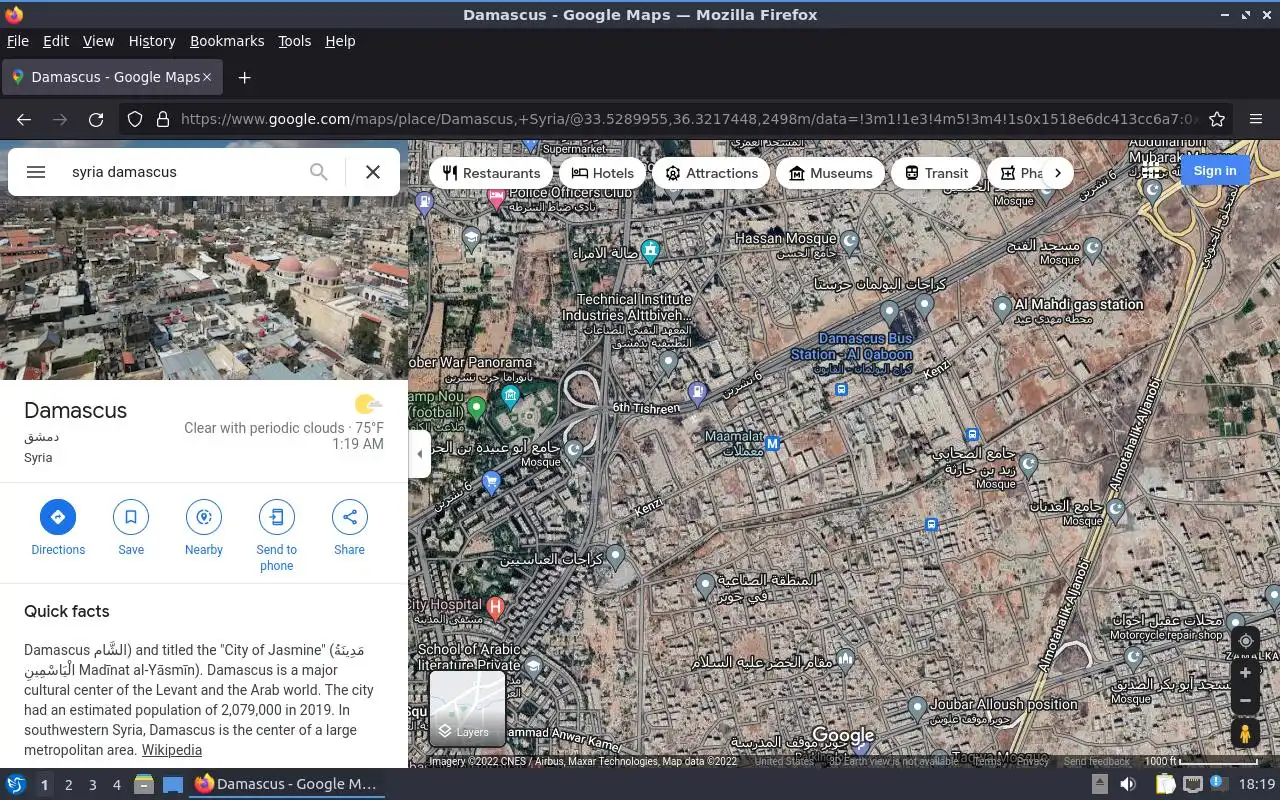This screenshot has width=1280, height=800.
Task: Open the Wikipedia link in Quick facts
Action: [x=171, y=750]
